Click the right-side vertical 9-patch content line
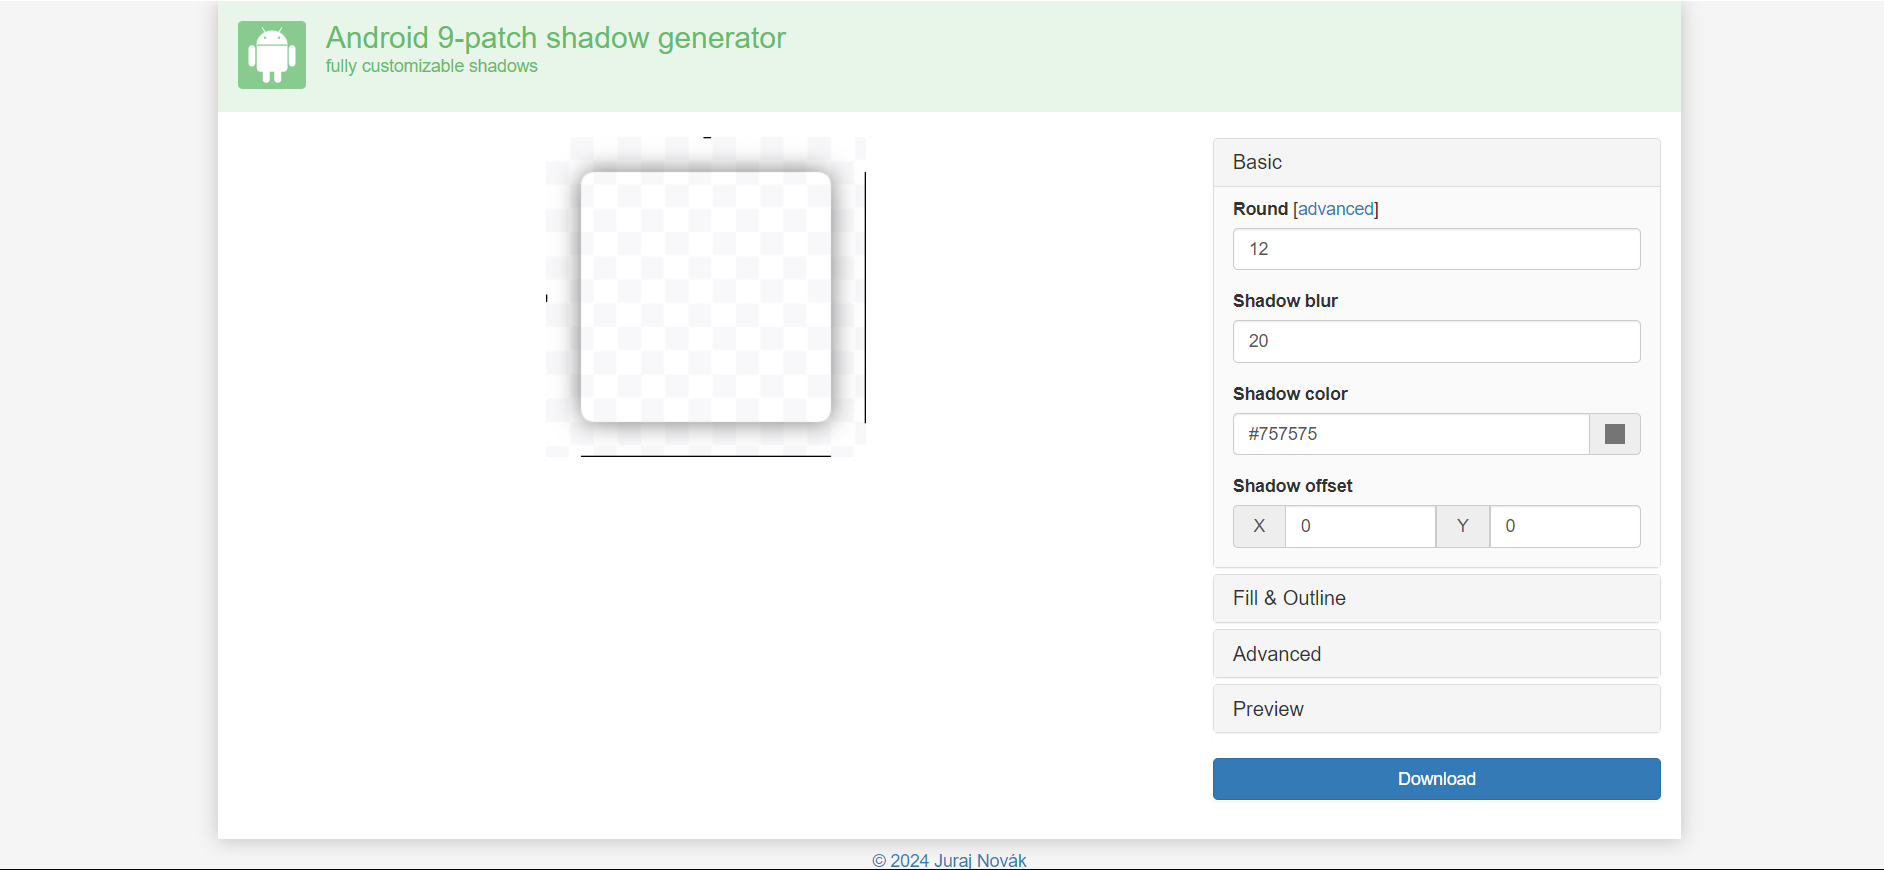The width and height of the screenshot is (1884, 870). point(865,297)
